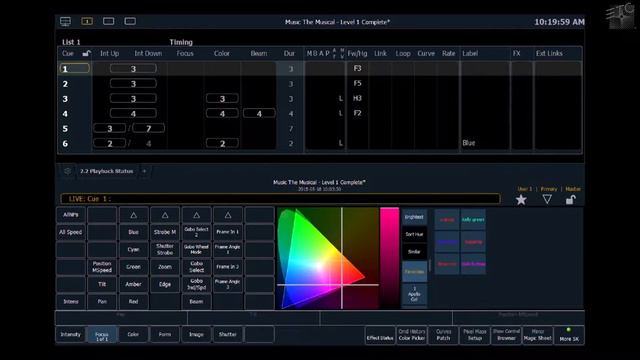640x360 pixels.
Task: Click the Frame In 1 button
Action: (228, 232)
